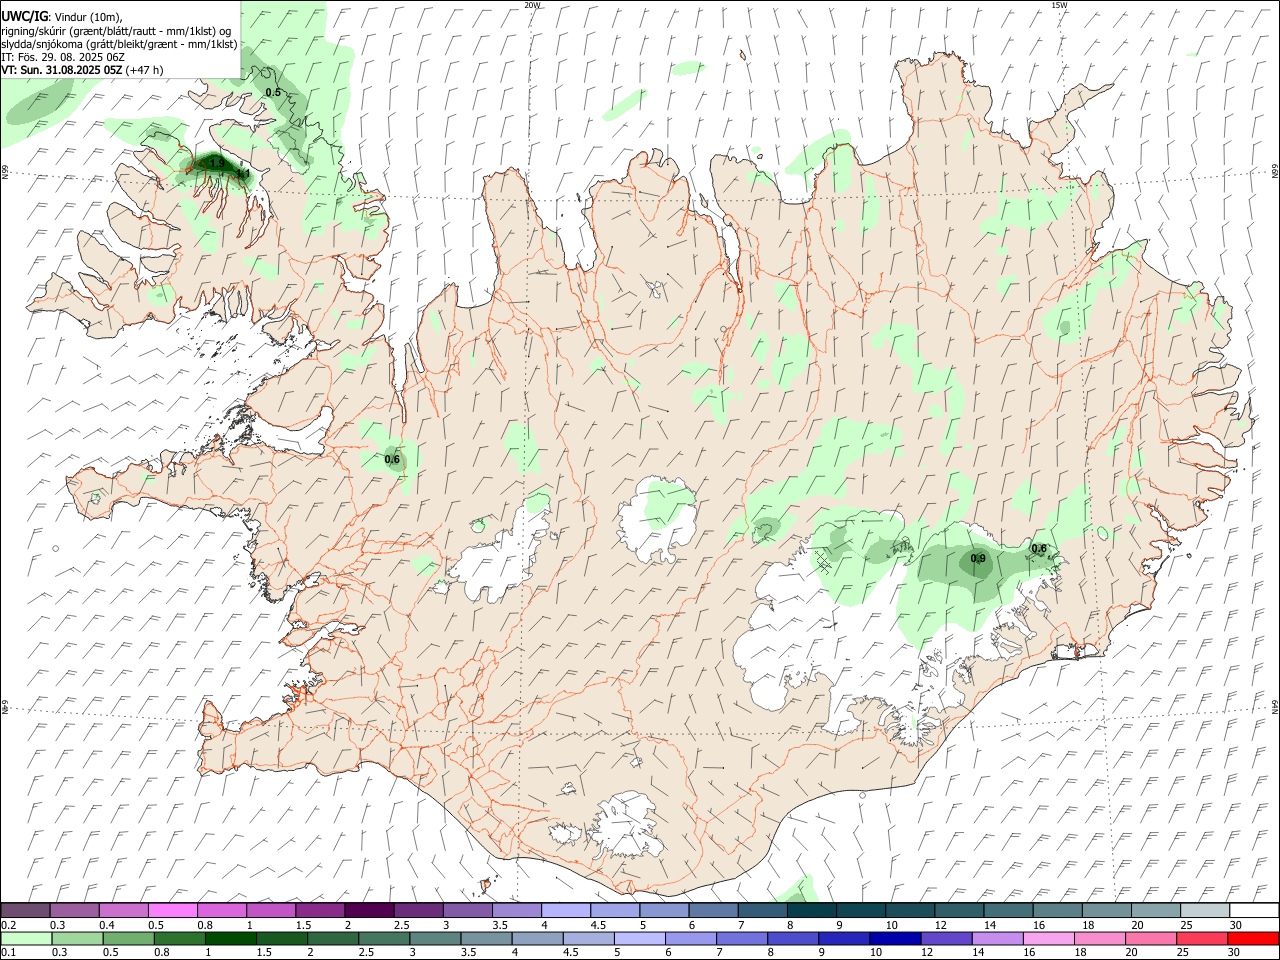This screenshot has width=1280, height=960.
Task: Select top-row legend swatch starting at 0.3
Action: click(x=74, y=910)
